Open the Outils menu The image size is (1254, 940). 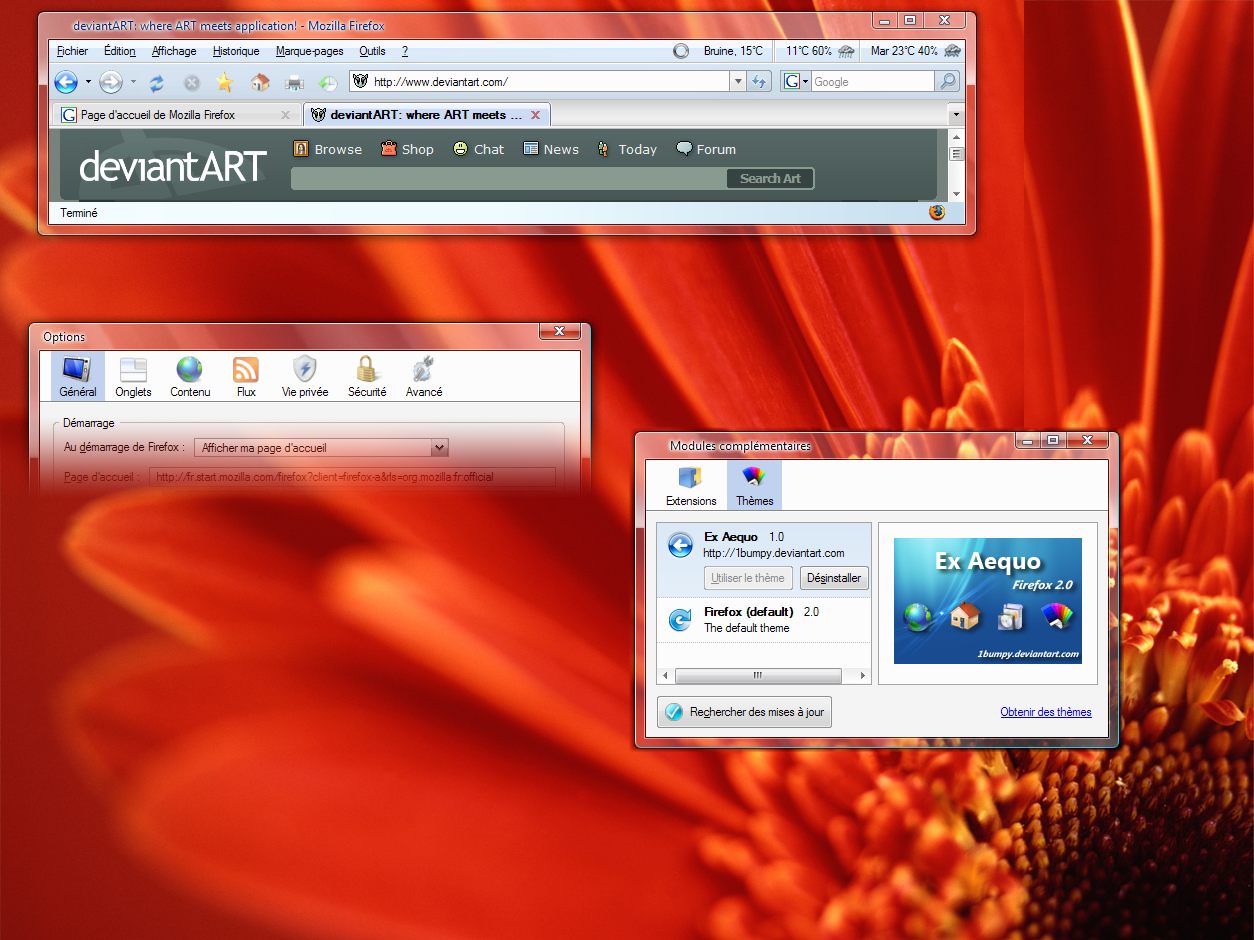click(x=372, y=51)
